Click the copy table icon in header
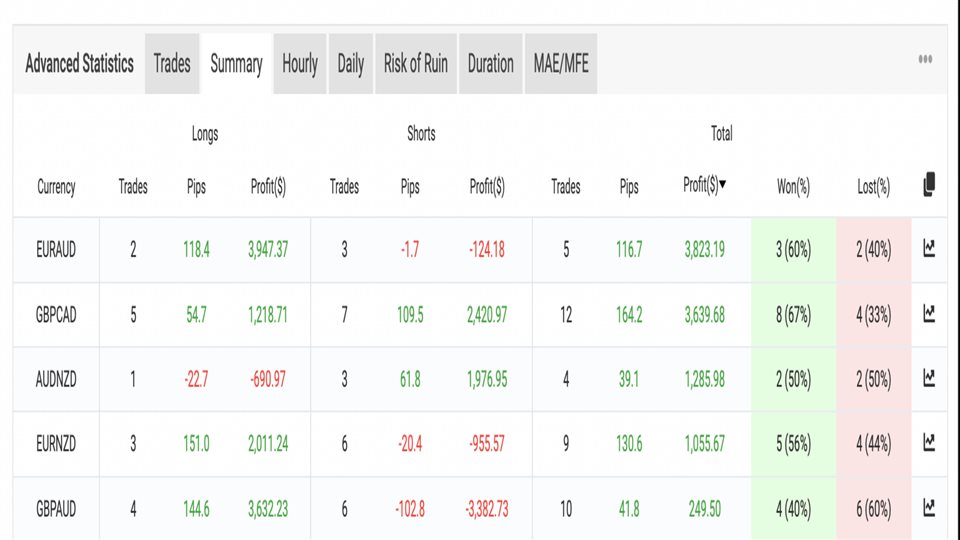Viewport: 960px width, 540px height. 929,184
